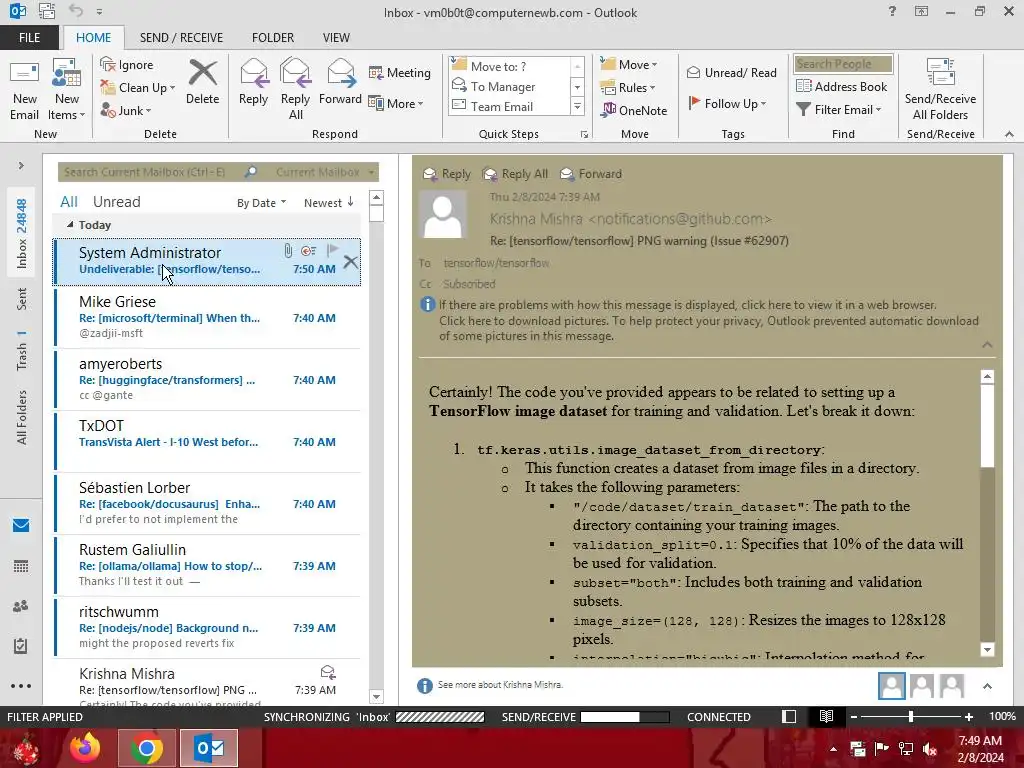Open the By Date sort dropdown
The height and width of the screenshot is (768, 1024).
coord(261,203)
